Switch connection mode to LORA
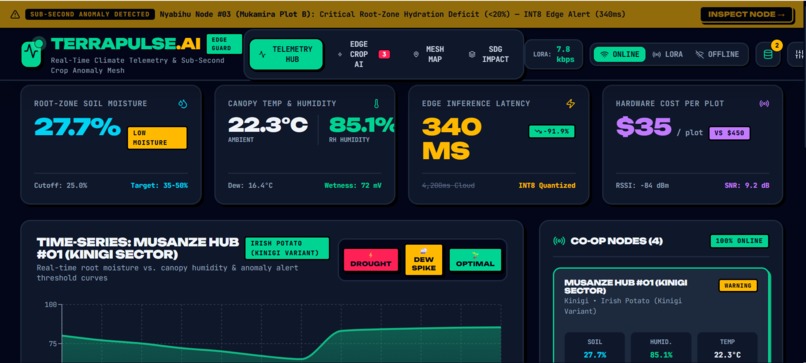Viewport: 806px width, 363px height. pos(668,55)
